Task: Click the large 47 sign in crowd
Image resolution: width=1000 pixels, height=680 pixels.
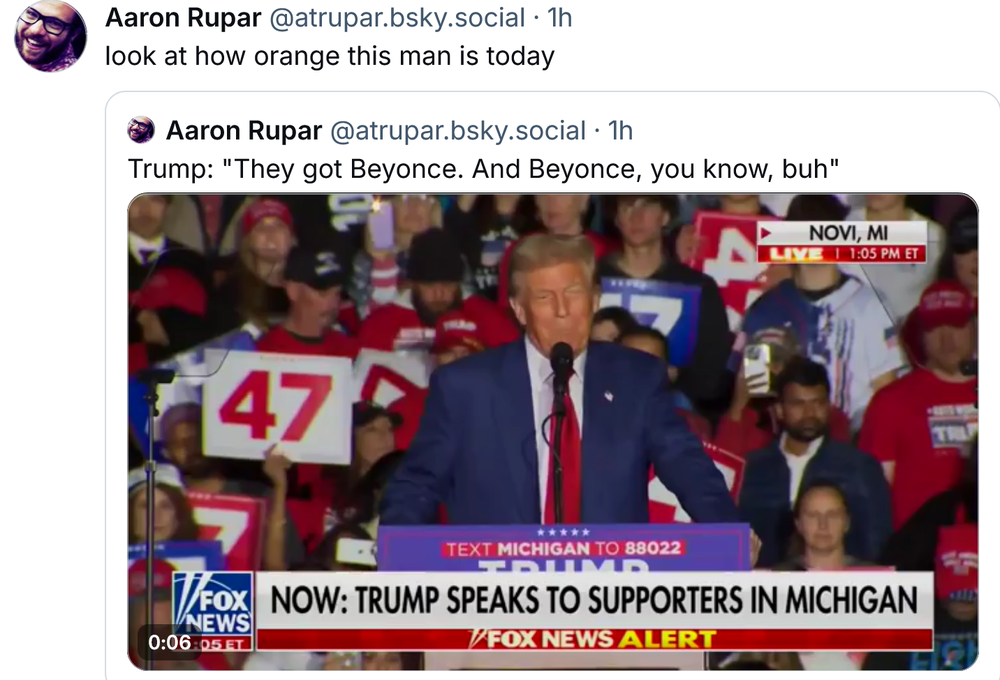Action: pyautogui.click(x=276, y=407)
